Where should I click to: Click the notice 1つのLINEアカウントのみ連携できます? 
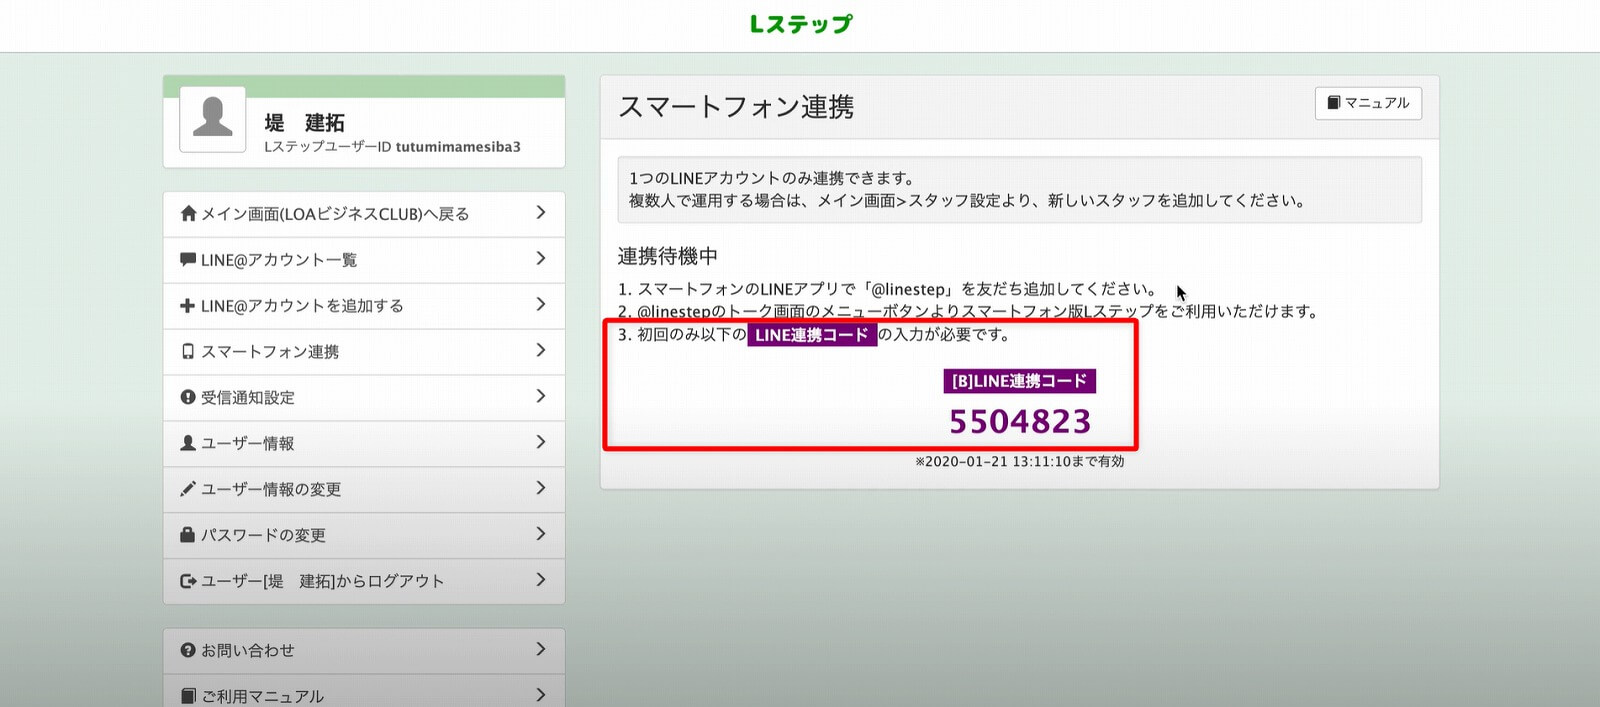pos(772,178)
